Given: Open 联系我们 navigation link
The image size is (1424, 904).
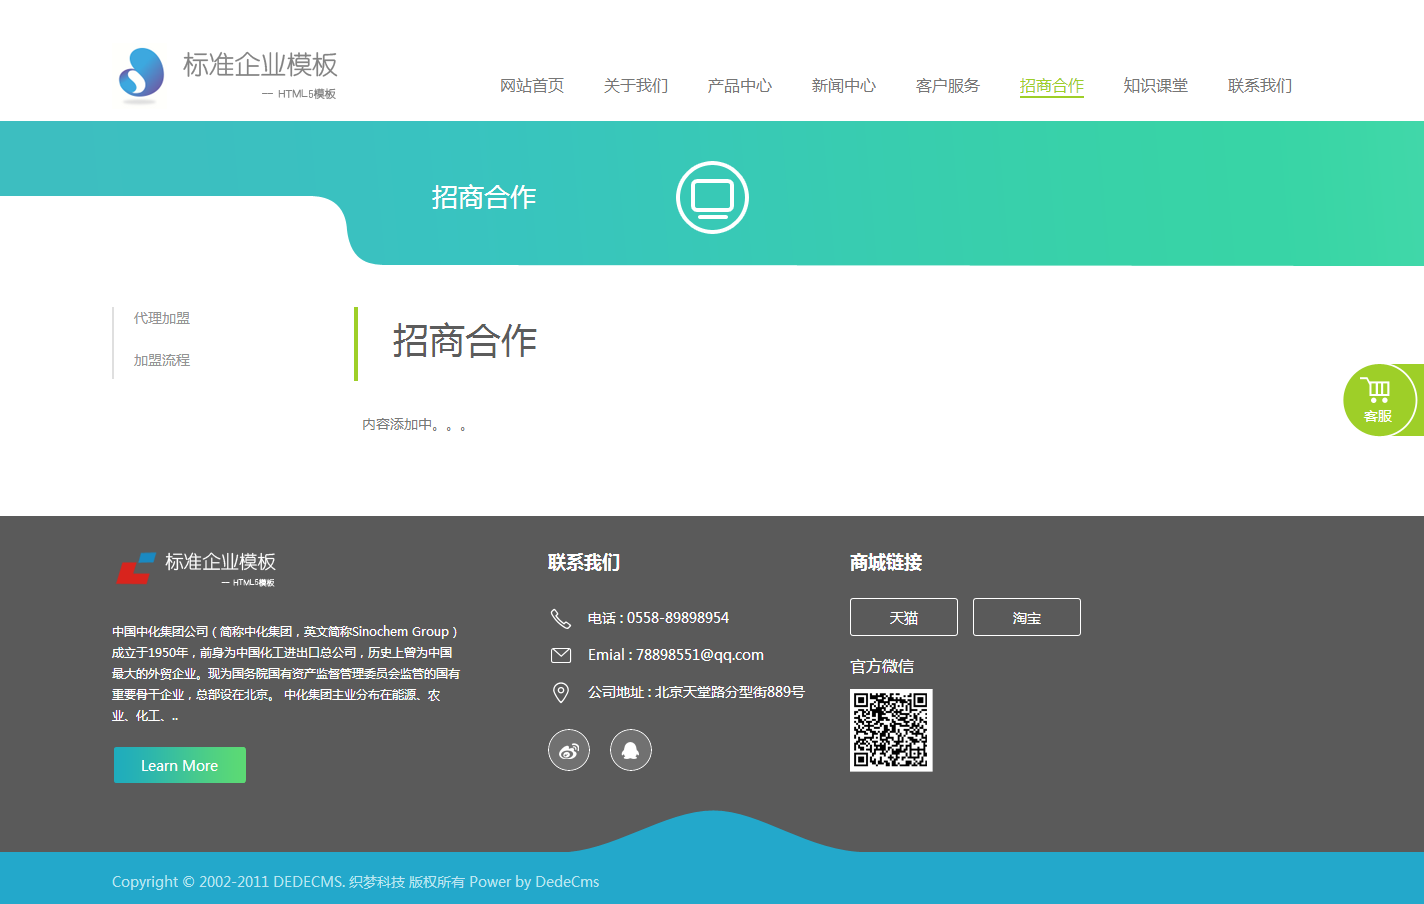Looking at the screenshot, I should pos(1260,86).
